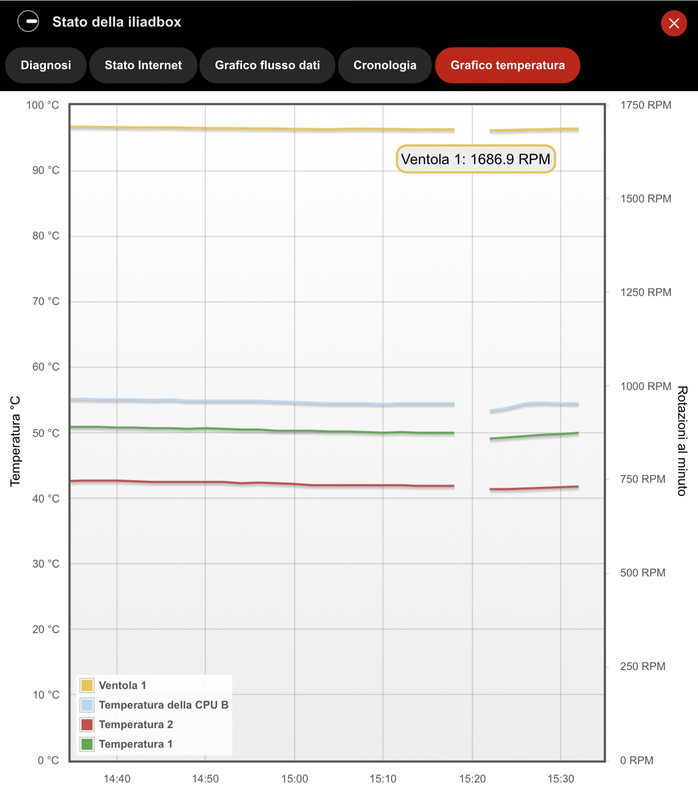Click the 10 °C axis label
Image resolution: width=698 pixels, height=800 pixels.
pos(45,695)
